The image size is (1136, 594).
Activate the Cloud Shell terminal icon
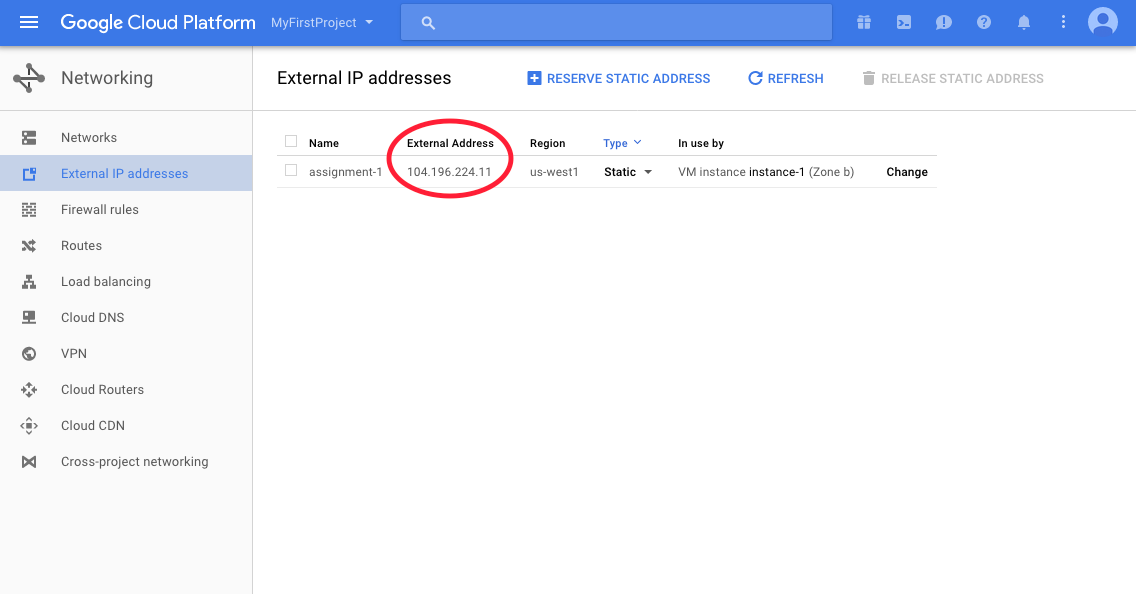click(904, 22)
